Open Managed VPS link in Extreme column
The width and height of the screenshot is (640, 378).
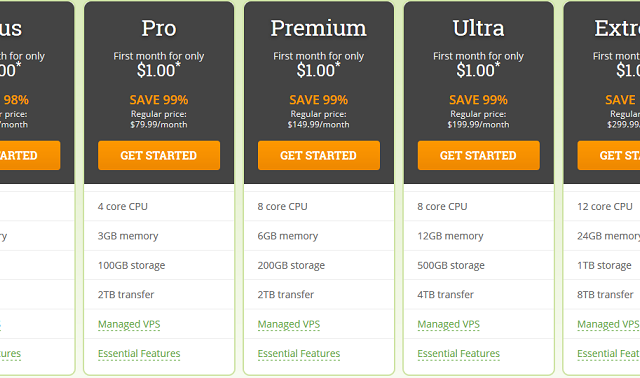tap(608, 324)
